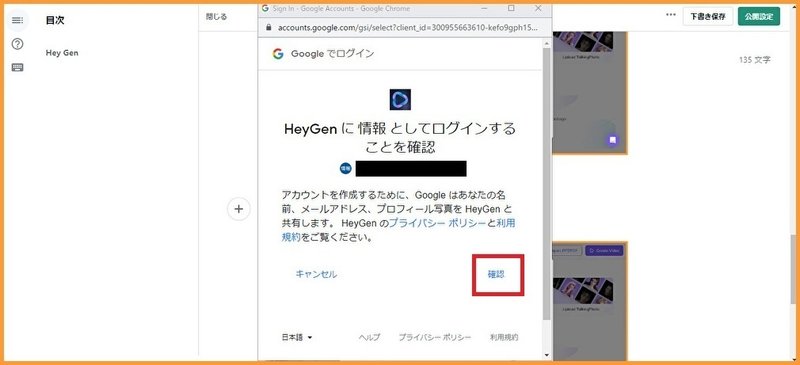Click the 確認 button in the Google dialog

[x=496, y=274]
